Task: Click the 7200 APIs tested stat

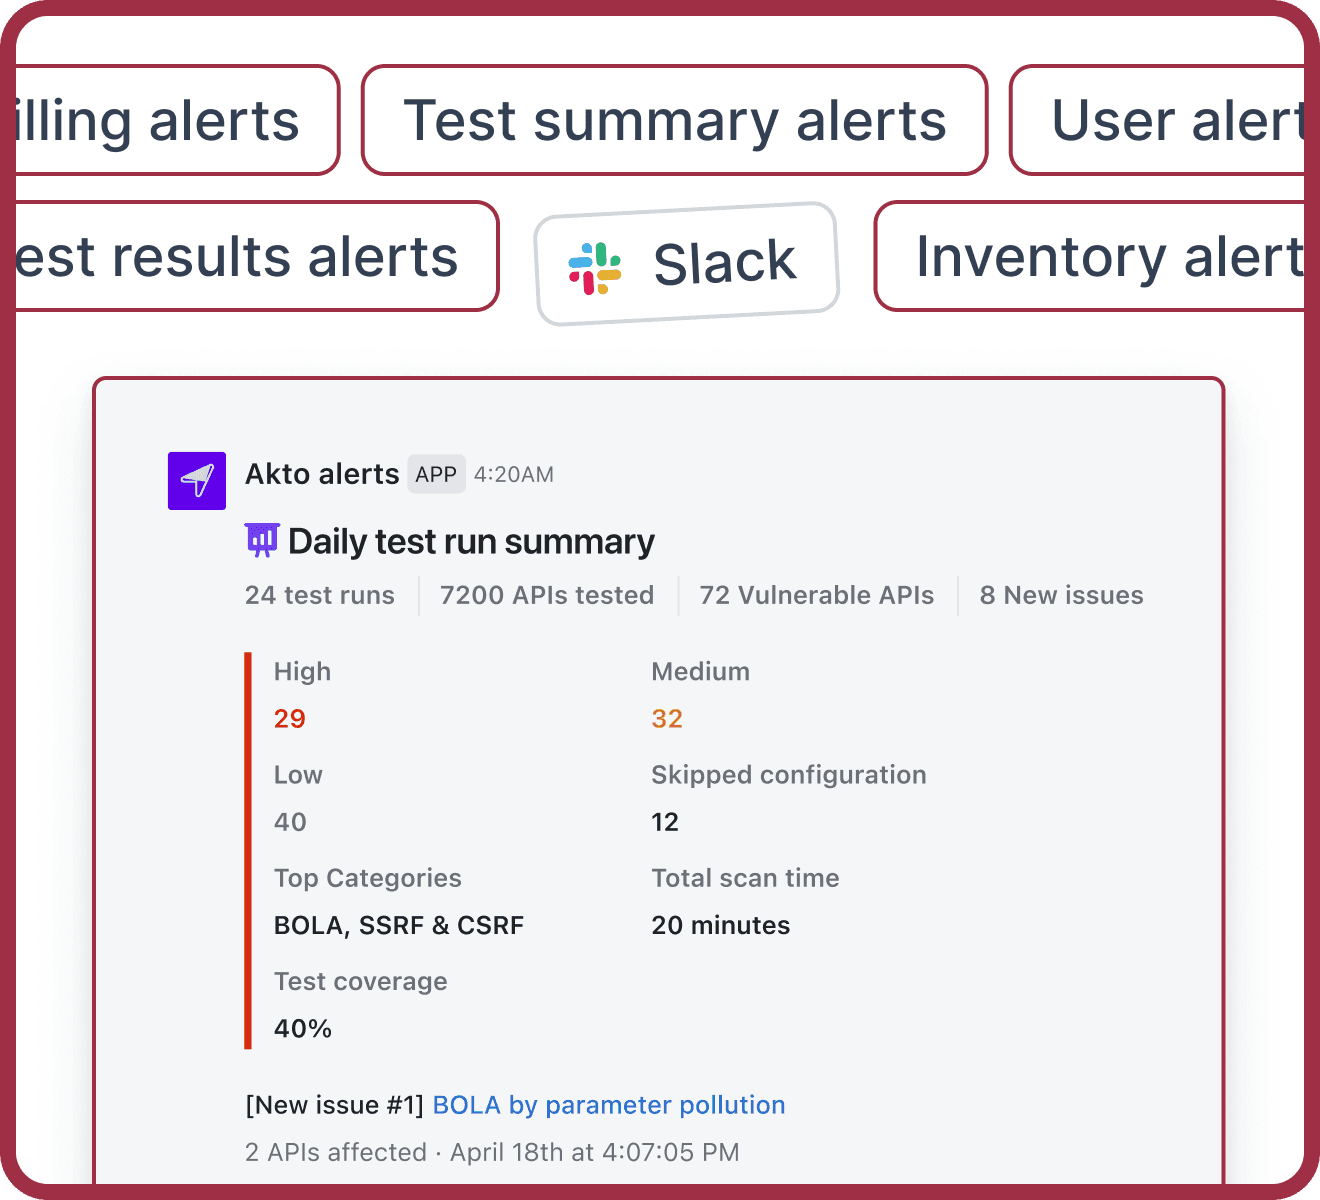Action: pos(546,595)
